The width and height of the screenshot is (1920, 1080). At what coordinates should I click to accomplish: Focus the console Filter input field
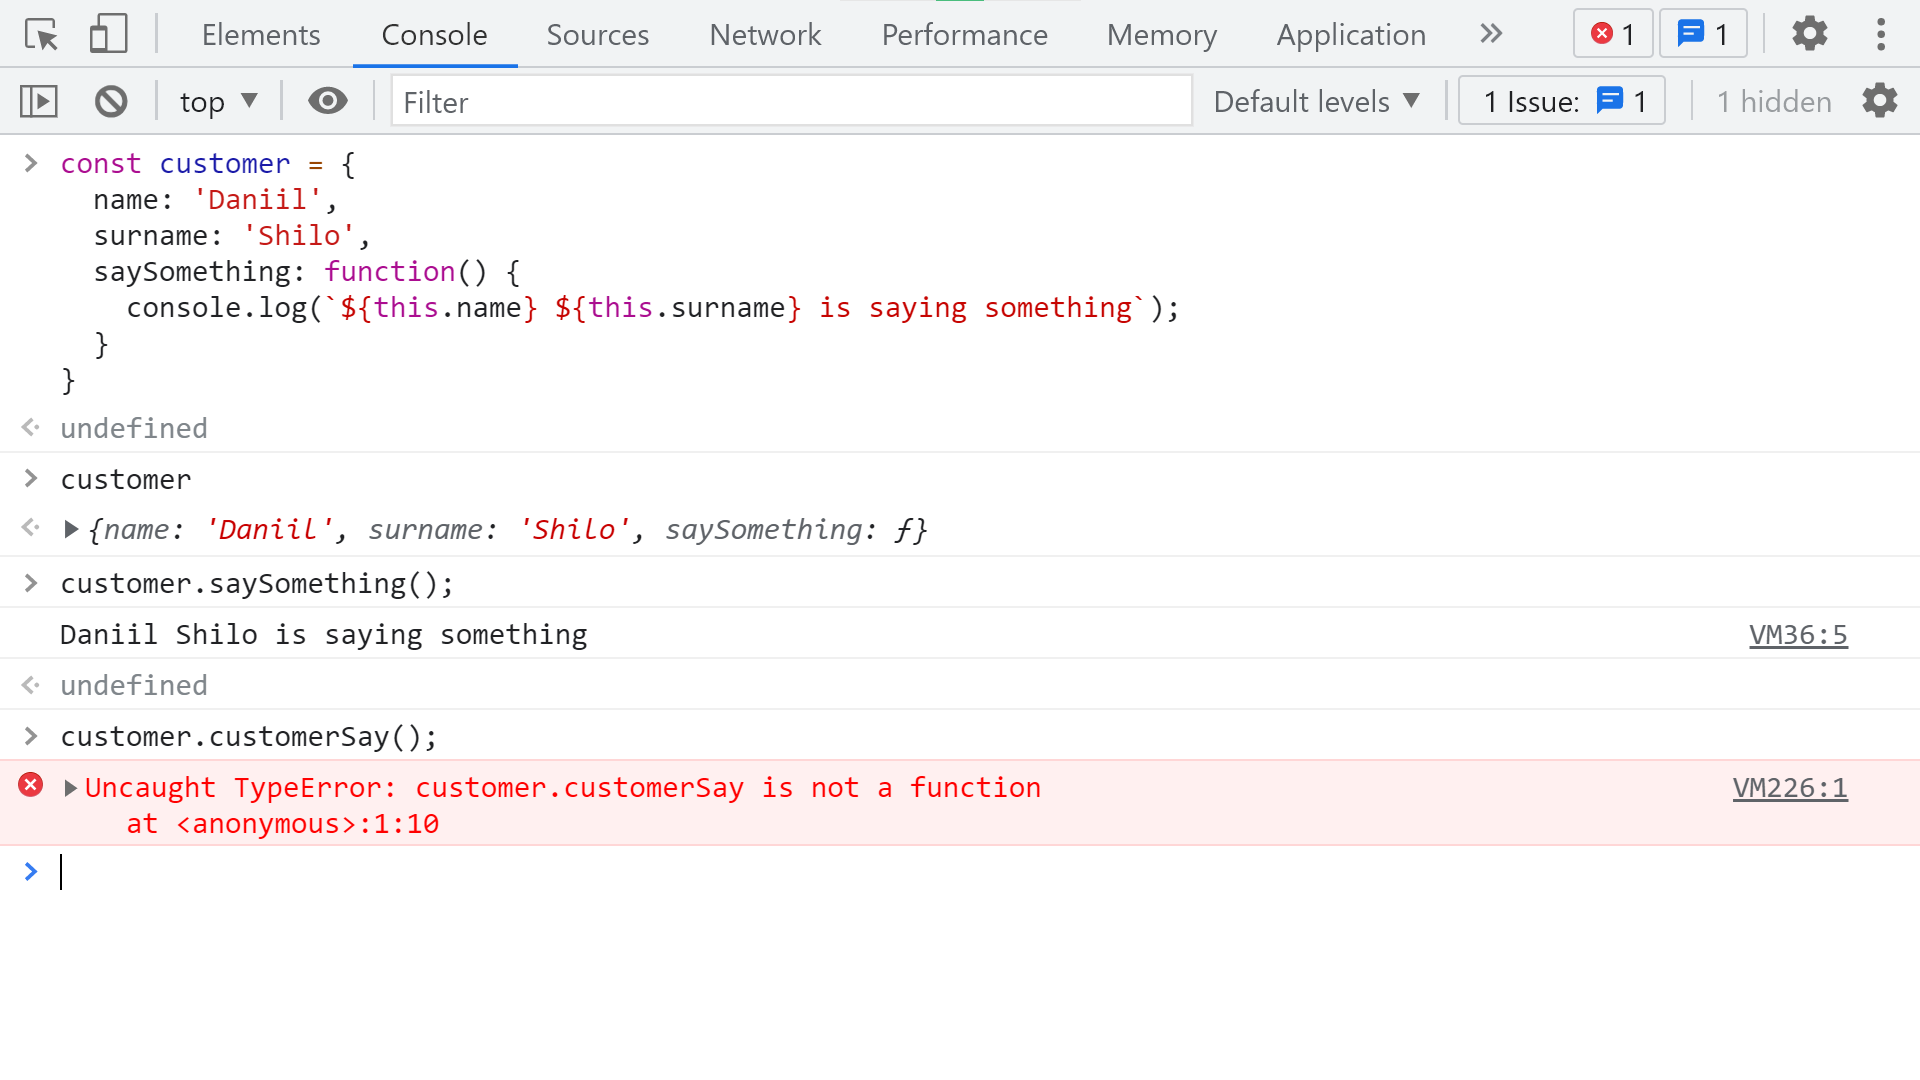click(x=790, y=101)
